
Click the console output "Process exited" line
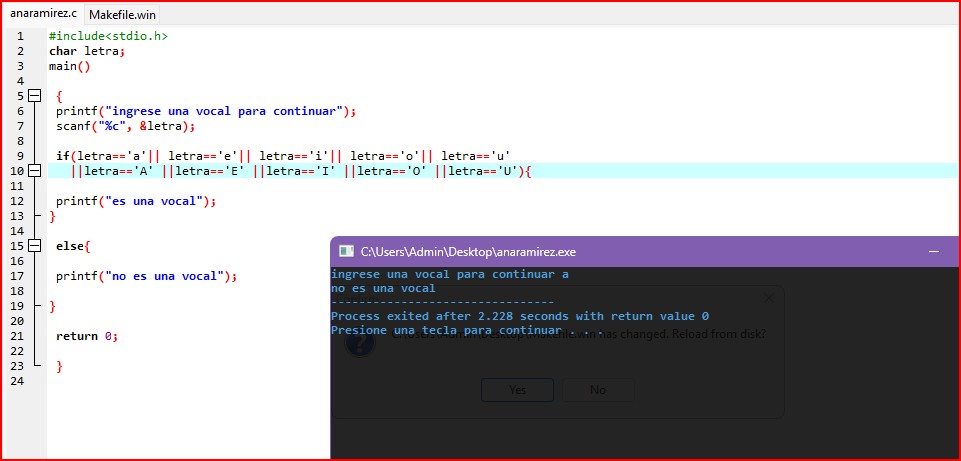[x=520, y=316]
